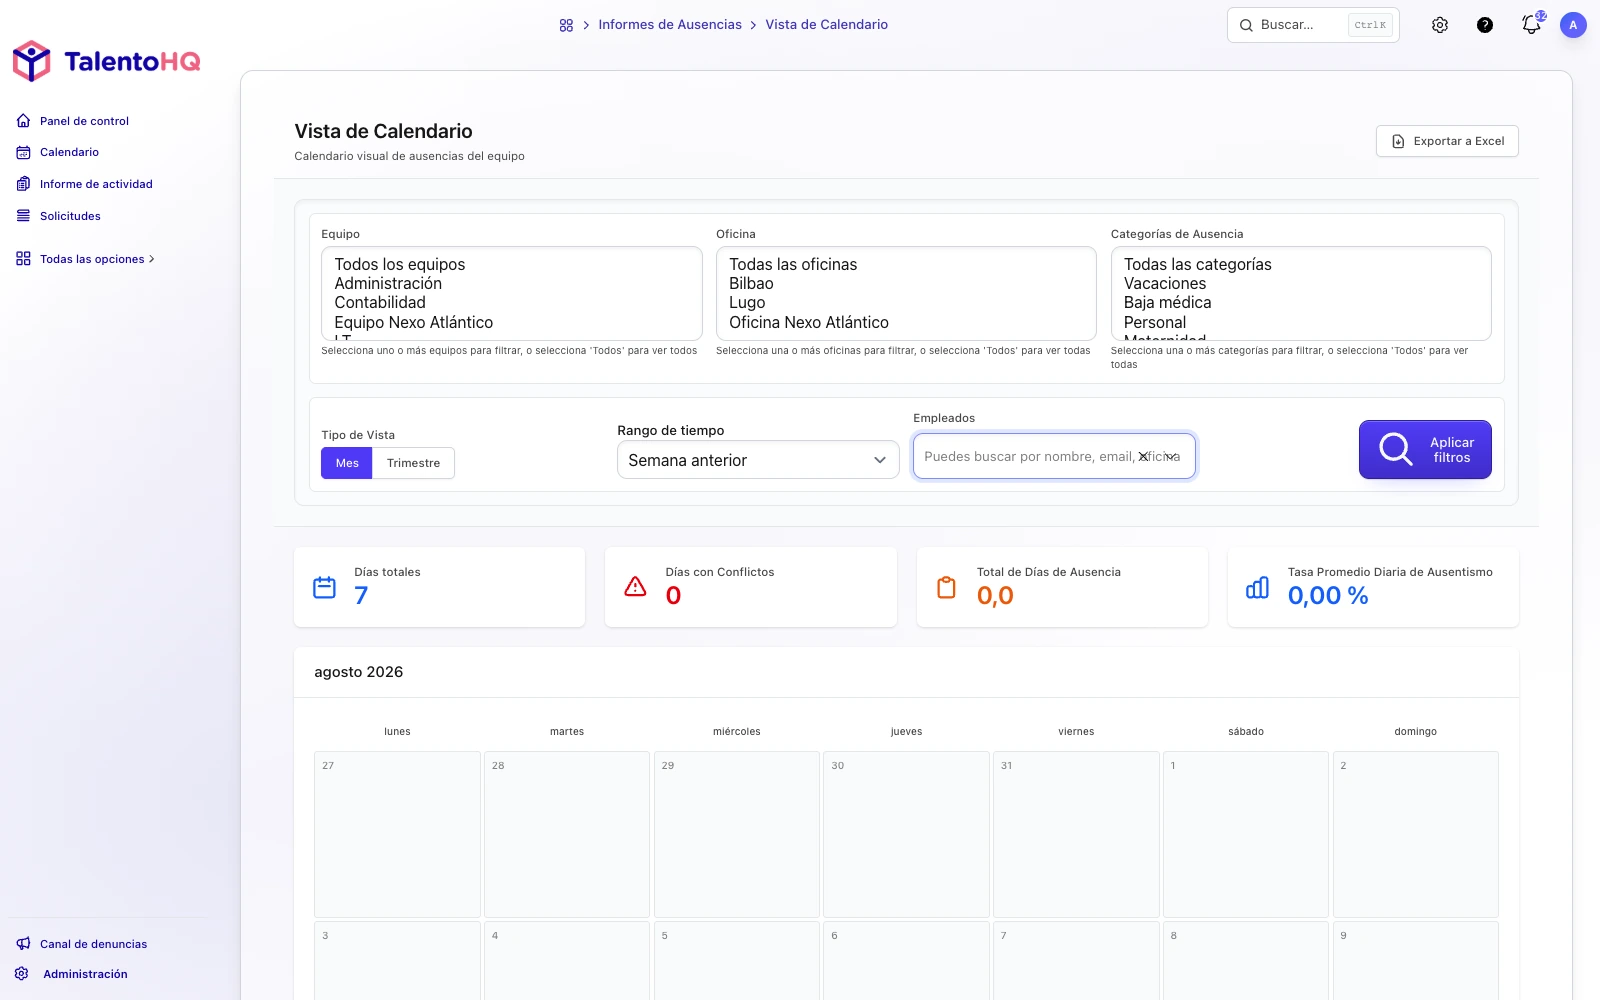Click Aplicar filtros button

click(1425, 450)
